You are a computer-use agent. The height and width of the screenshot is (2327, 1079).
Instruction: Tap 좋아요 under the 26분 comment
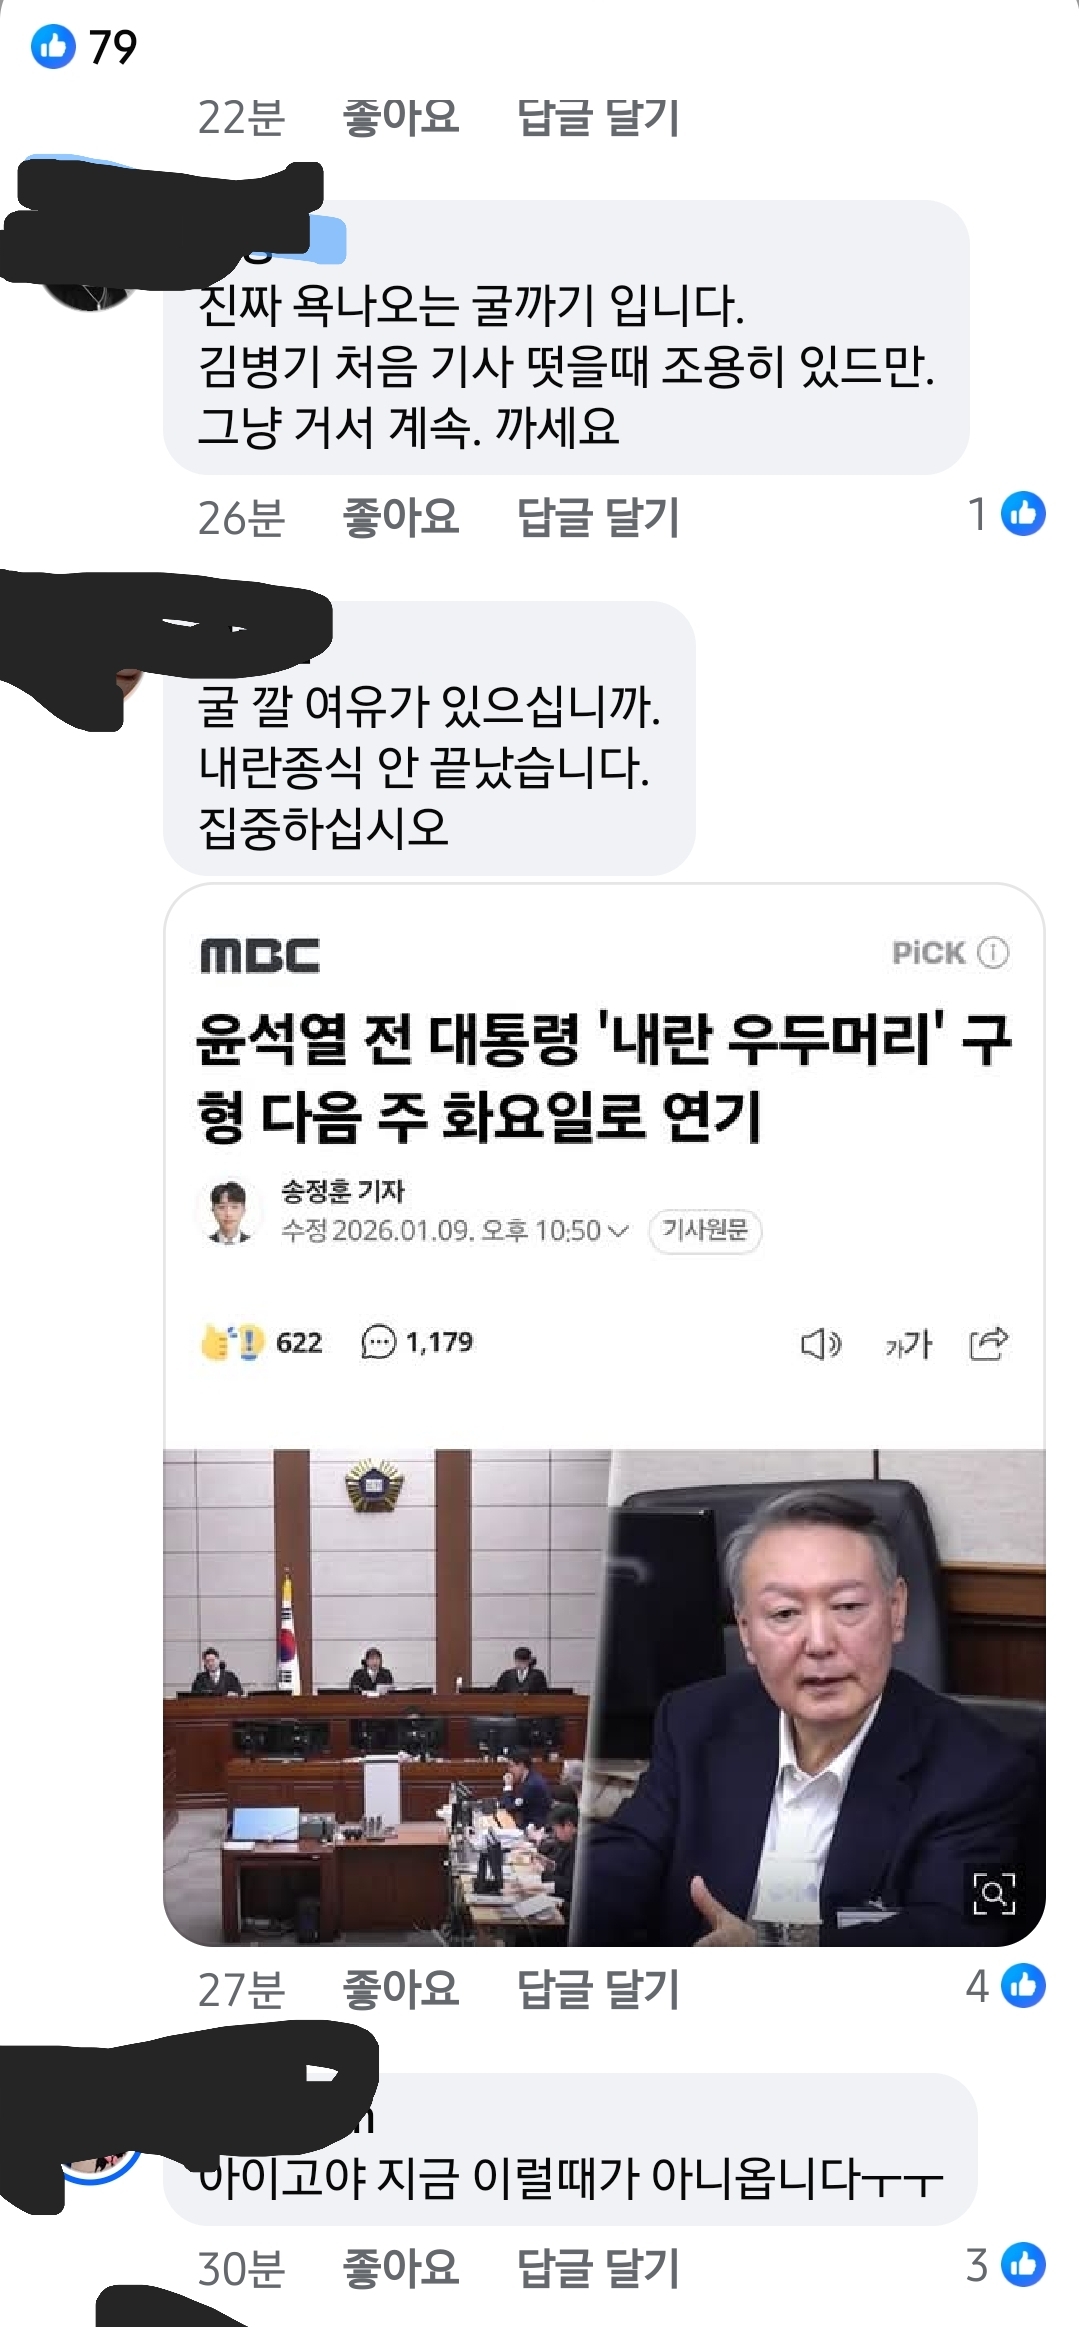400,517
